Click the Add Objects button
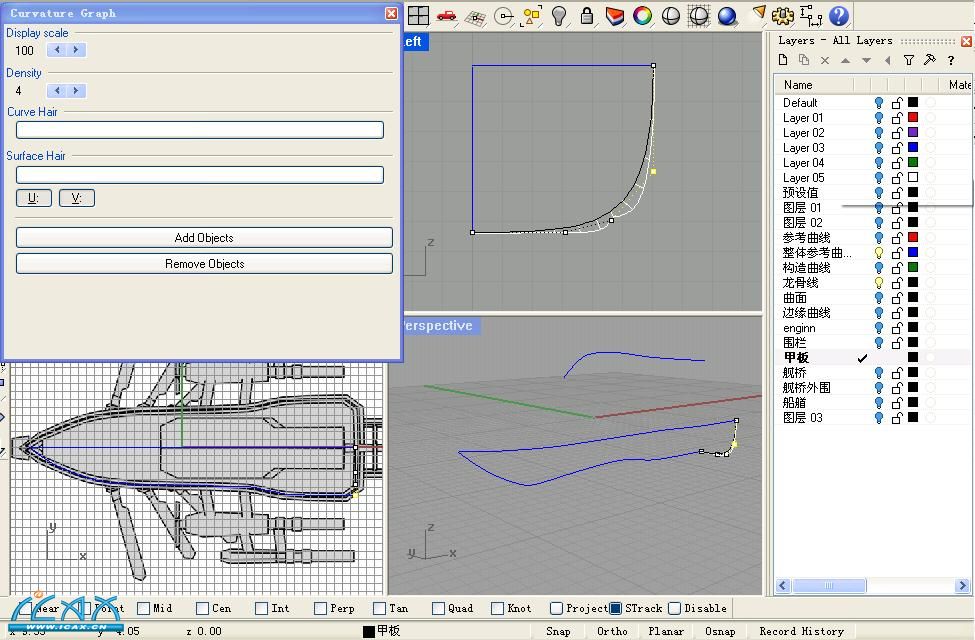This screenshot has height=640, width=975. [x=204, y=238]
